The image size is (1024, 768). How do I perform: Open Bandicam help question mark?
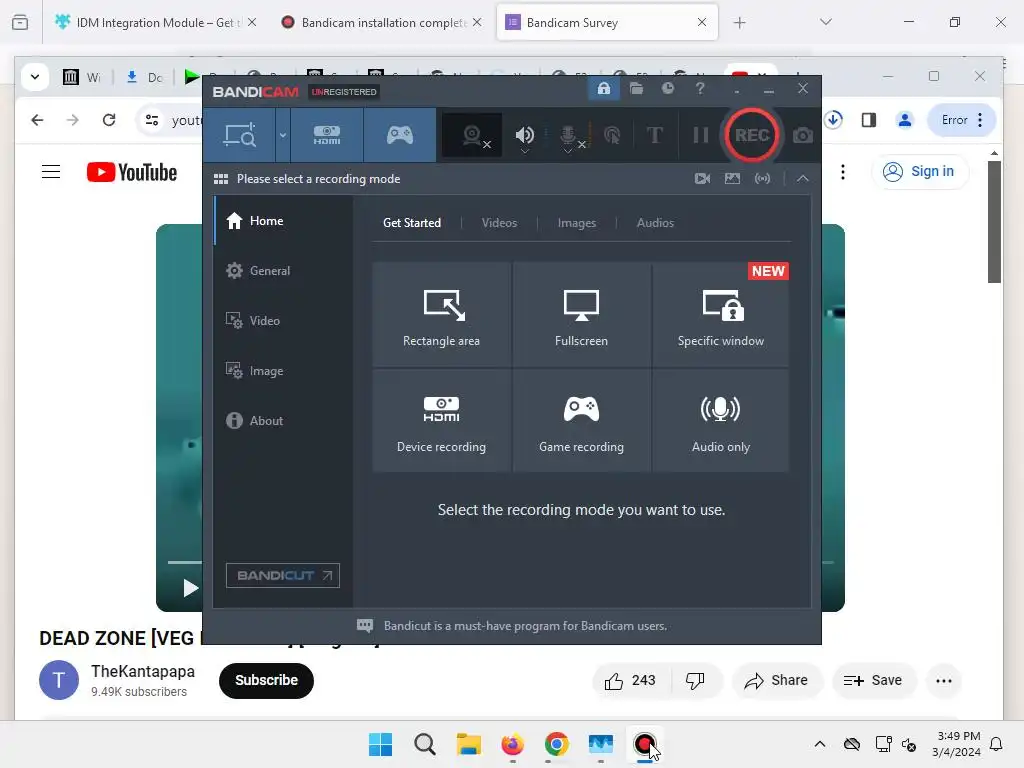(699, 88)
